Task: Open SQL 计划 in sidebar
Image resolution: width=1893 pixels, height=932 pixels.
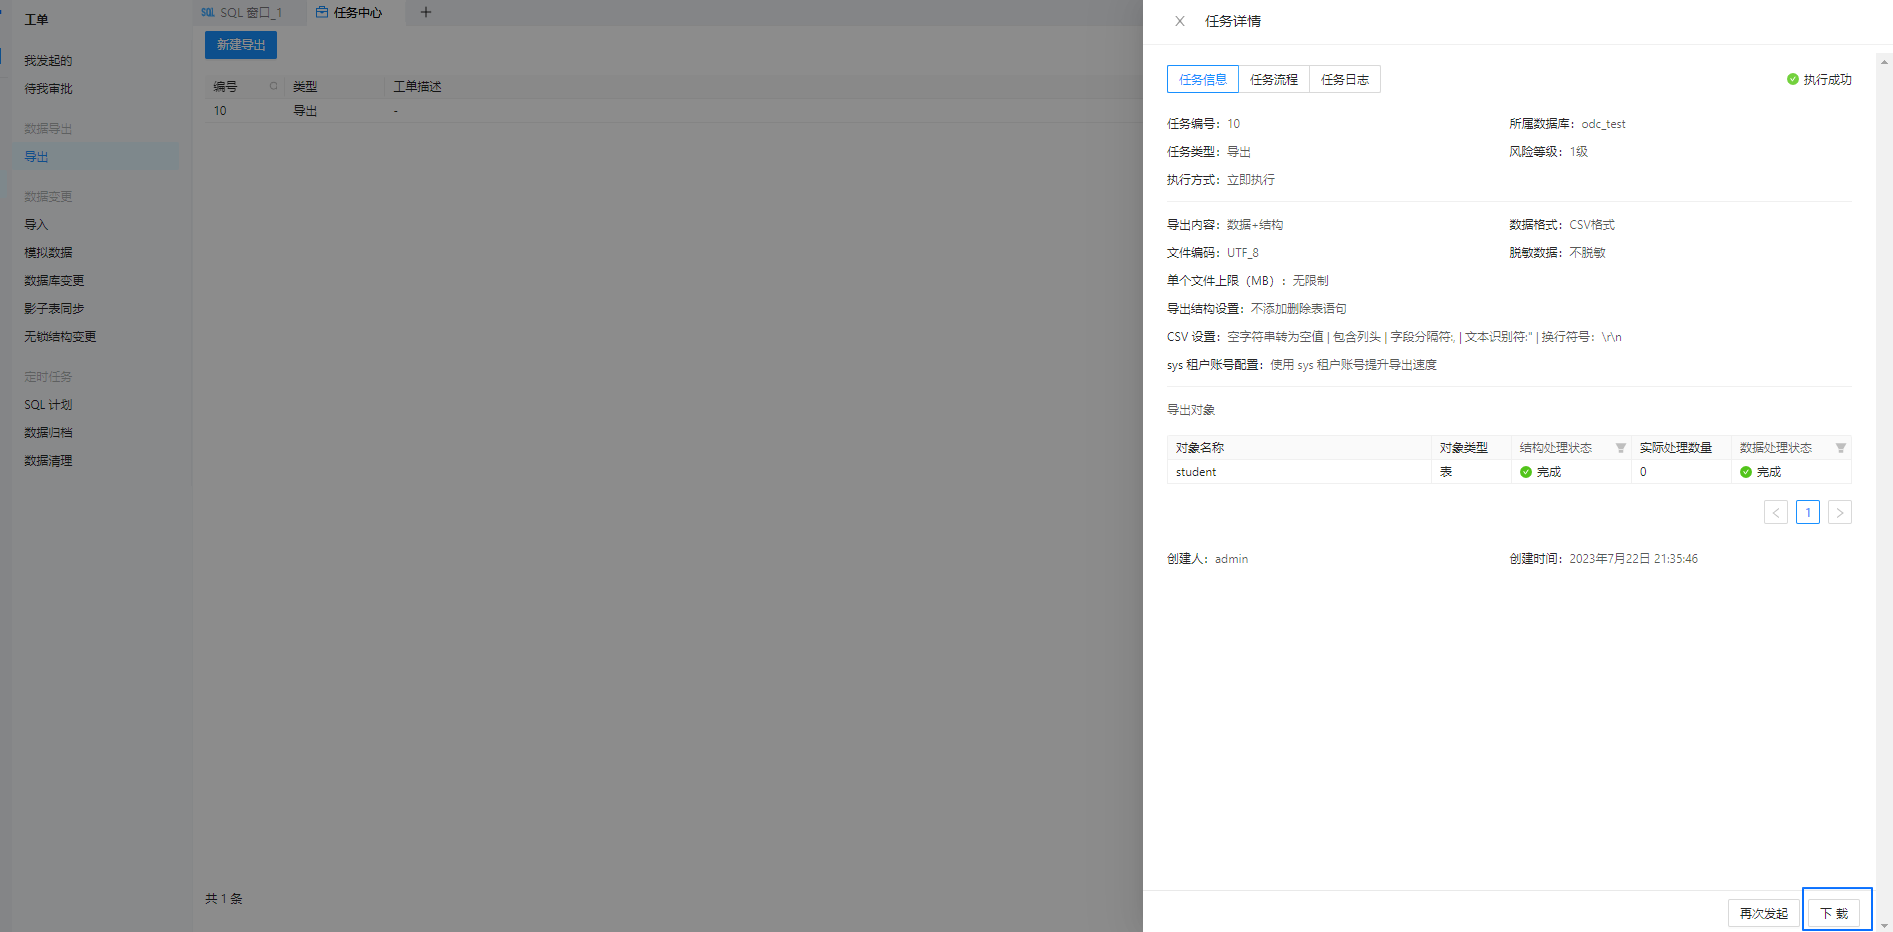Action: [x=48, y=405]
